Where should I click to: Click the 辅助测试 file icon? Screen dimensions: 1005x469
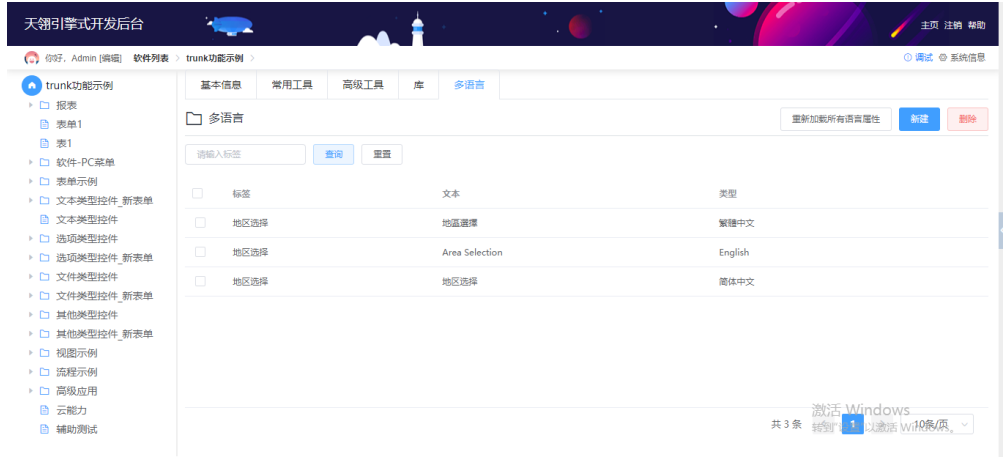coord(44,429)
